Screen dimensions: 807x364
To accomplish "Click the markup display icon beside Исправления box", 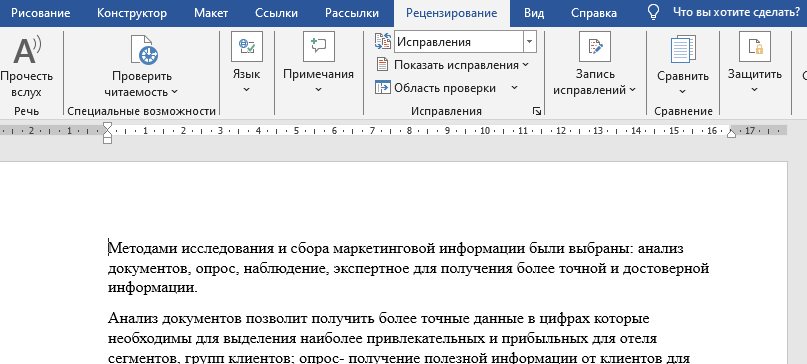I will (383, 42).
